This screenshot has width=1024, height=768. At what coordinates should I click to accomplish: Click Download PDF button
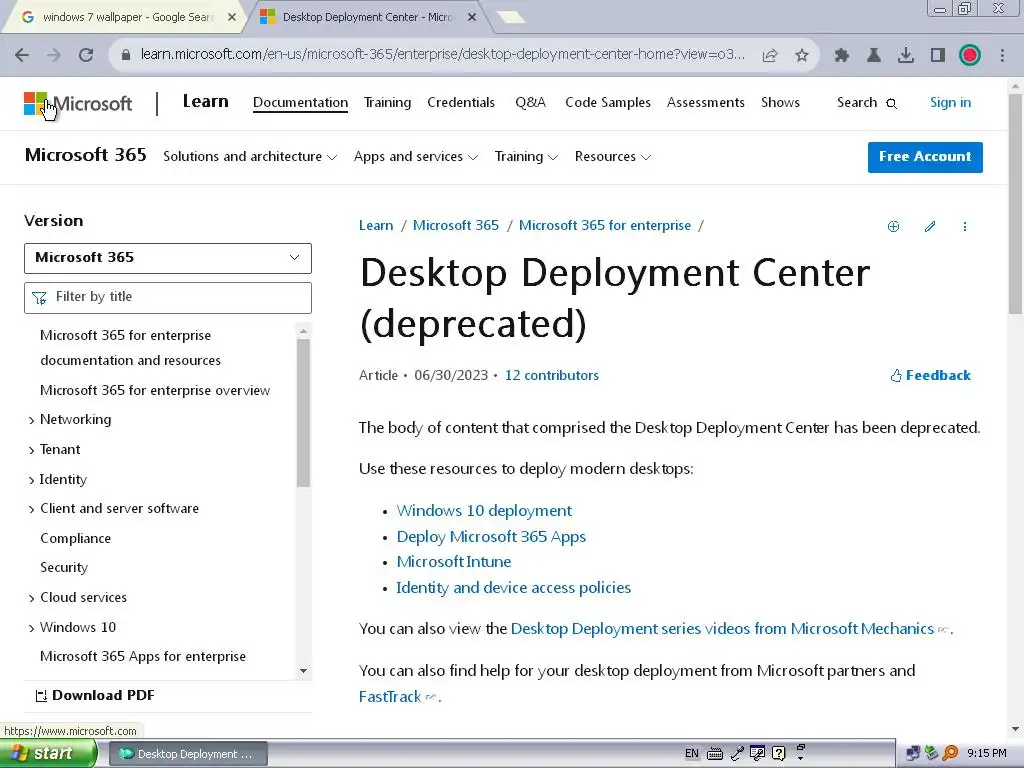pyautogui.click(x=95, y=696)
